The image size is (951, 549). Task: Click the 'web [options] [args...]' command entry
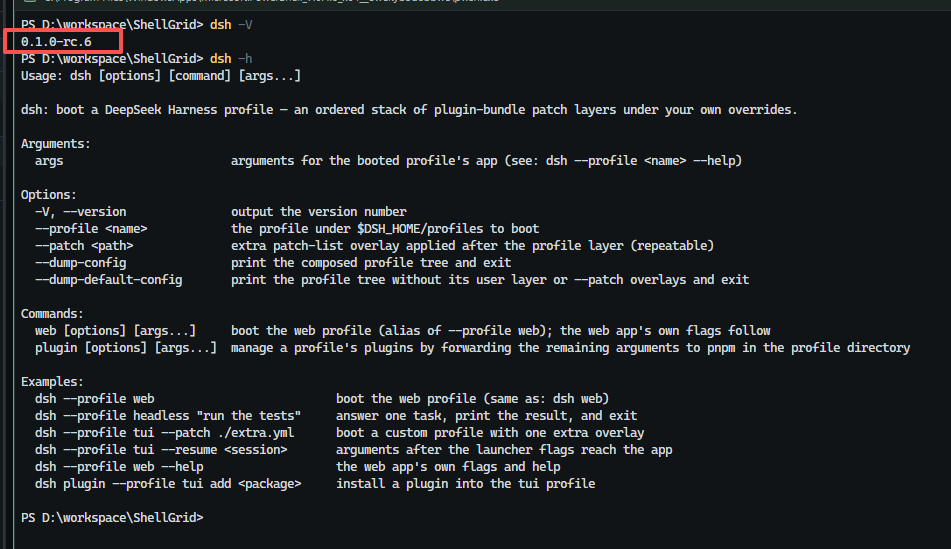115,331
